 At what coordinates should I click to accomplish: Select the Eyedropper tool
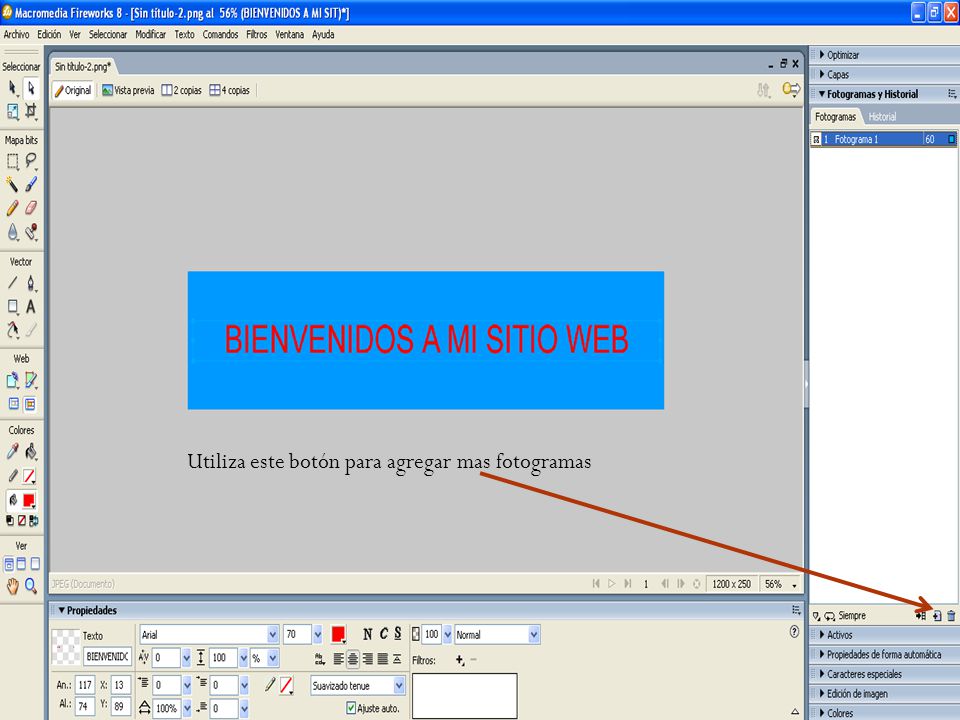click(12, 452)
